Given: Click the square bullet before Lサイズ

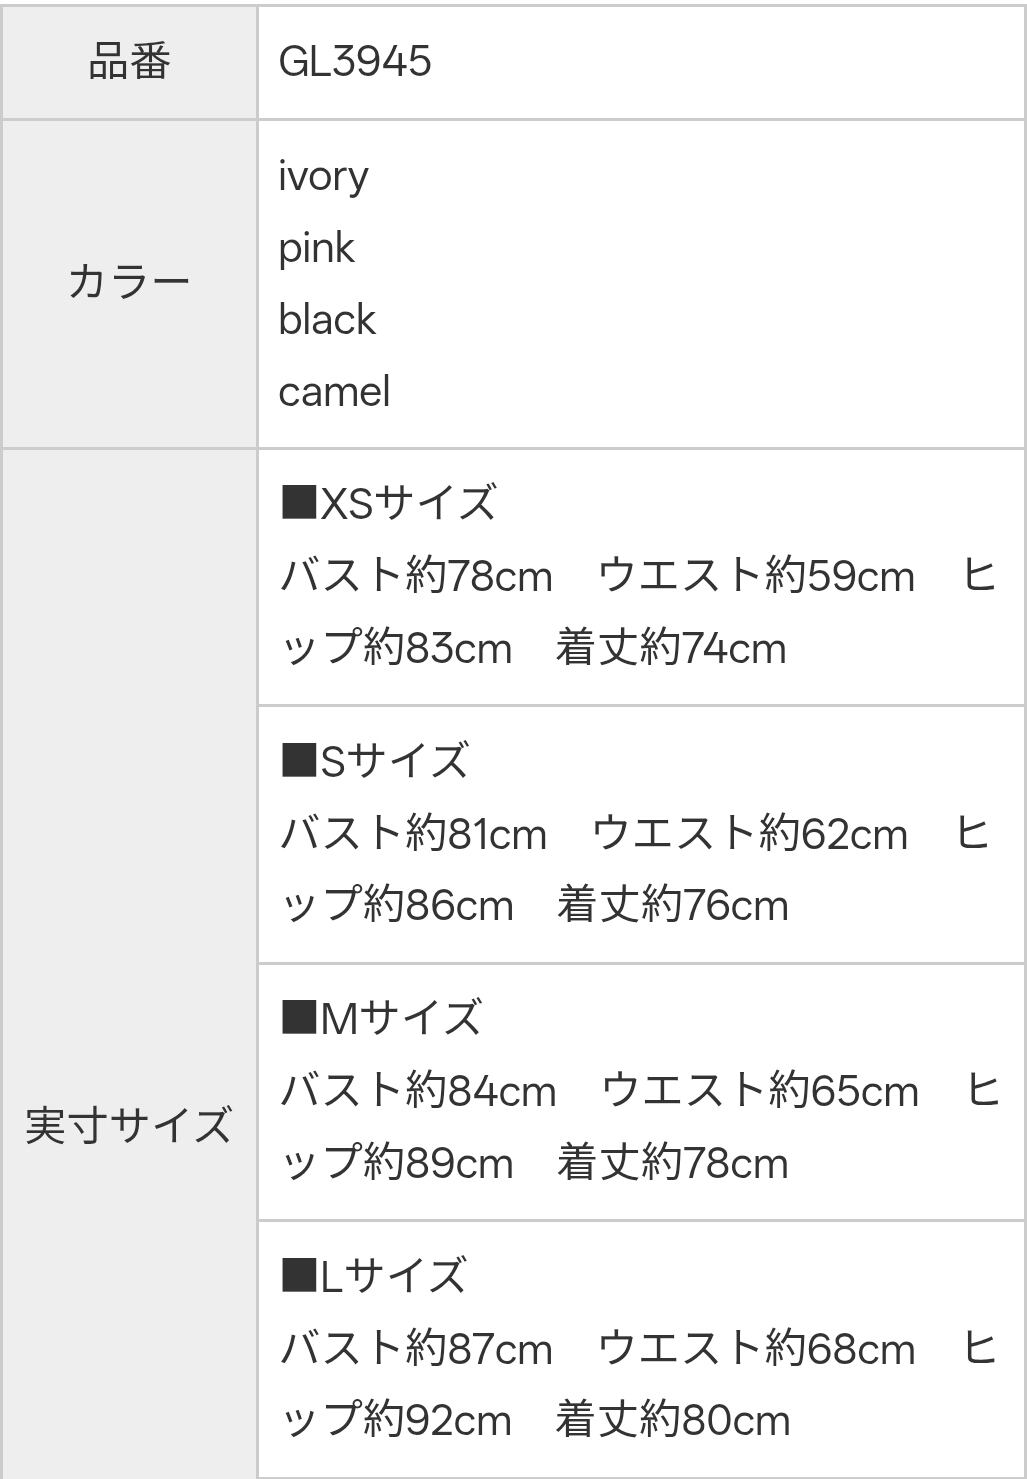Looking at the screenshot, I should (298, 1275).
